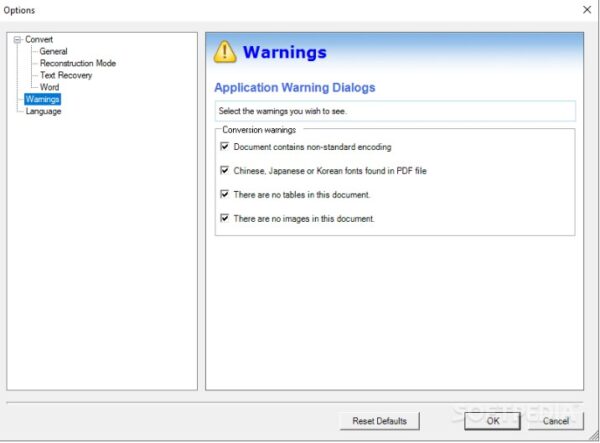Screen dimensions: 600x443
Task: Open Reconstruction Mode settings
Action: click(x=78, y=63)
